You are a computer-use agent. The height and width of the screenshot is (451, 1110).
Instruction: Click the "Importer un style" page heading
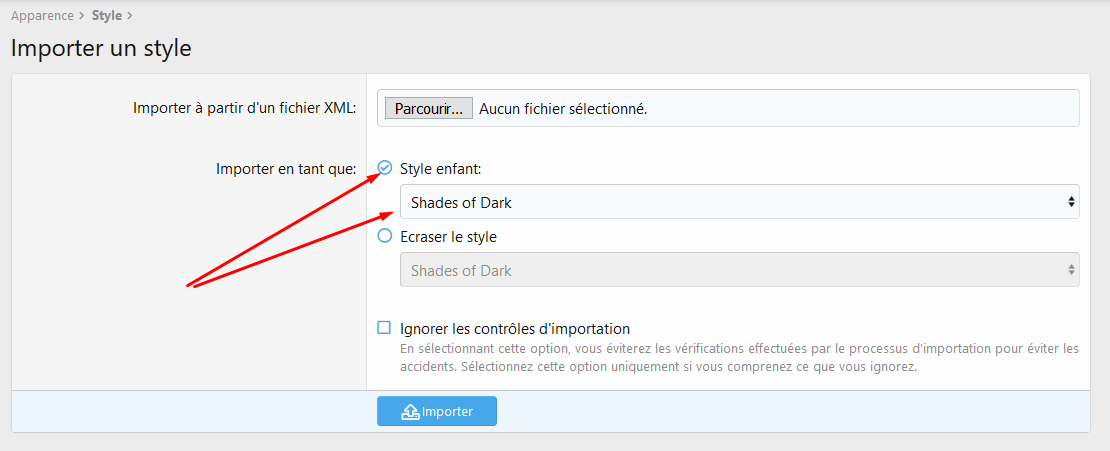point(101,47)
